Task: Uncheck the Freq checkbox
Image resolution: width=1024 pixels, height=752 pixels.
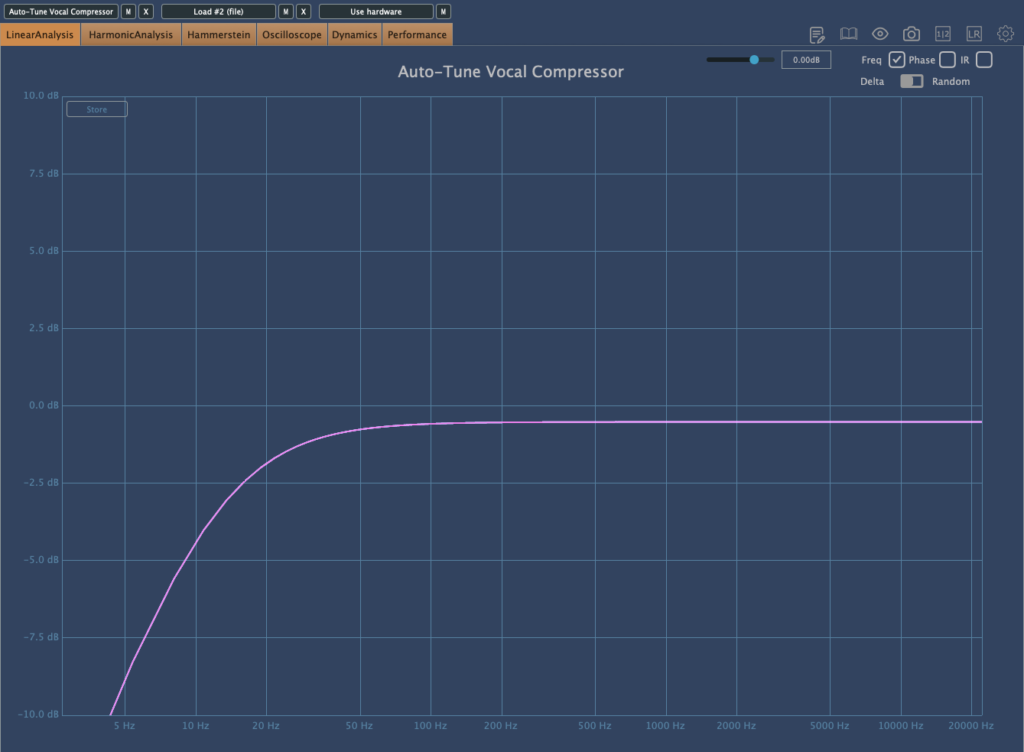Action: (x=897, y=60)
